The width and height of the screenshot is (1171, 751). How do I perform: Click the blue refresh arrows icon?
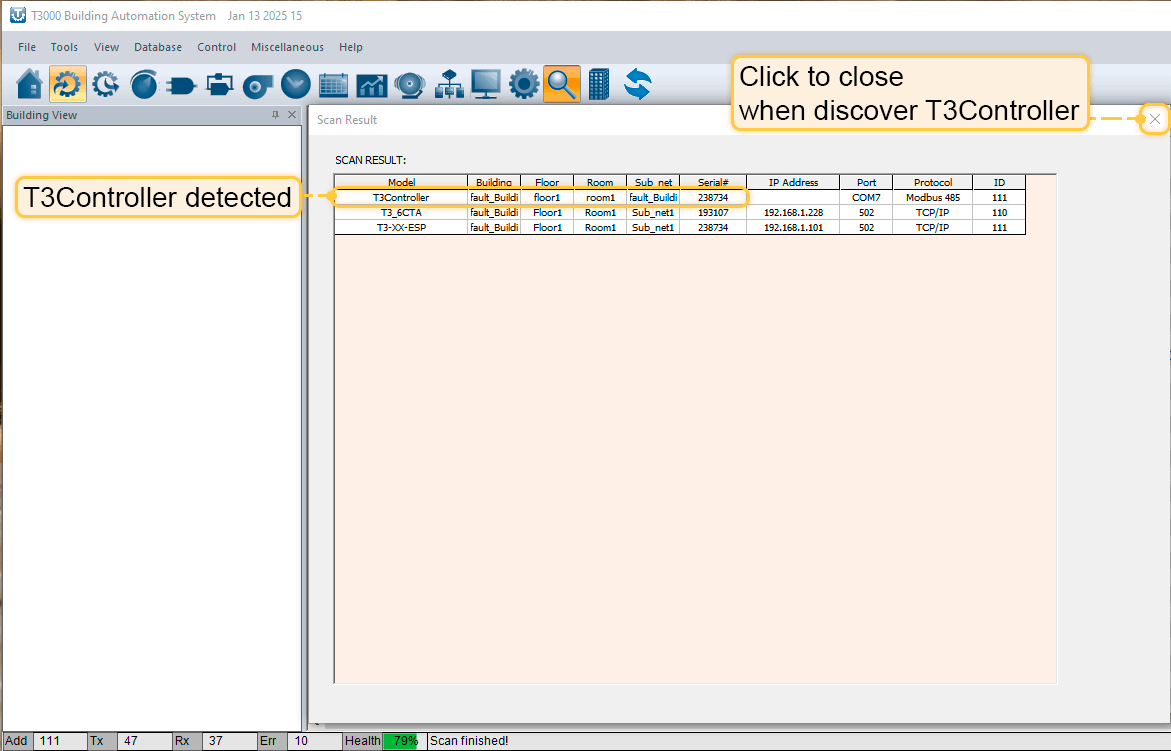coord(637,85)
